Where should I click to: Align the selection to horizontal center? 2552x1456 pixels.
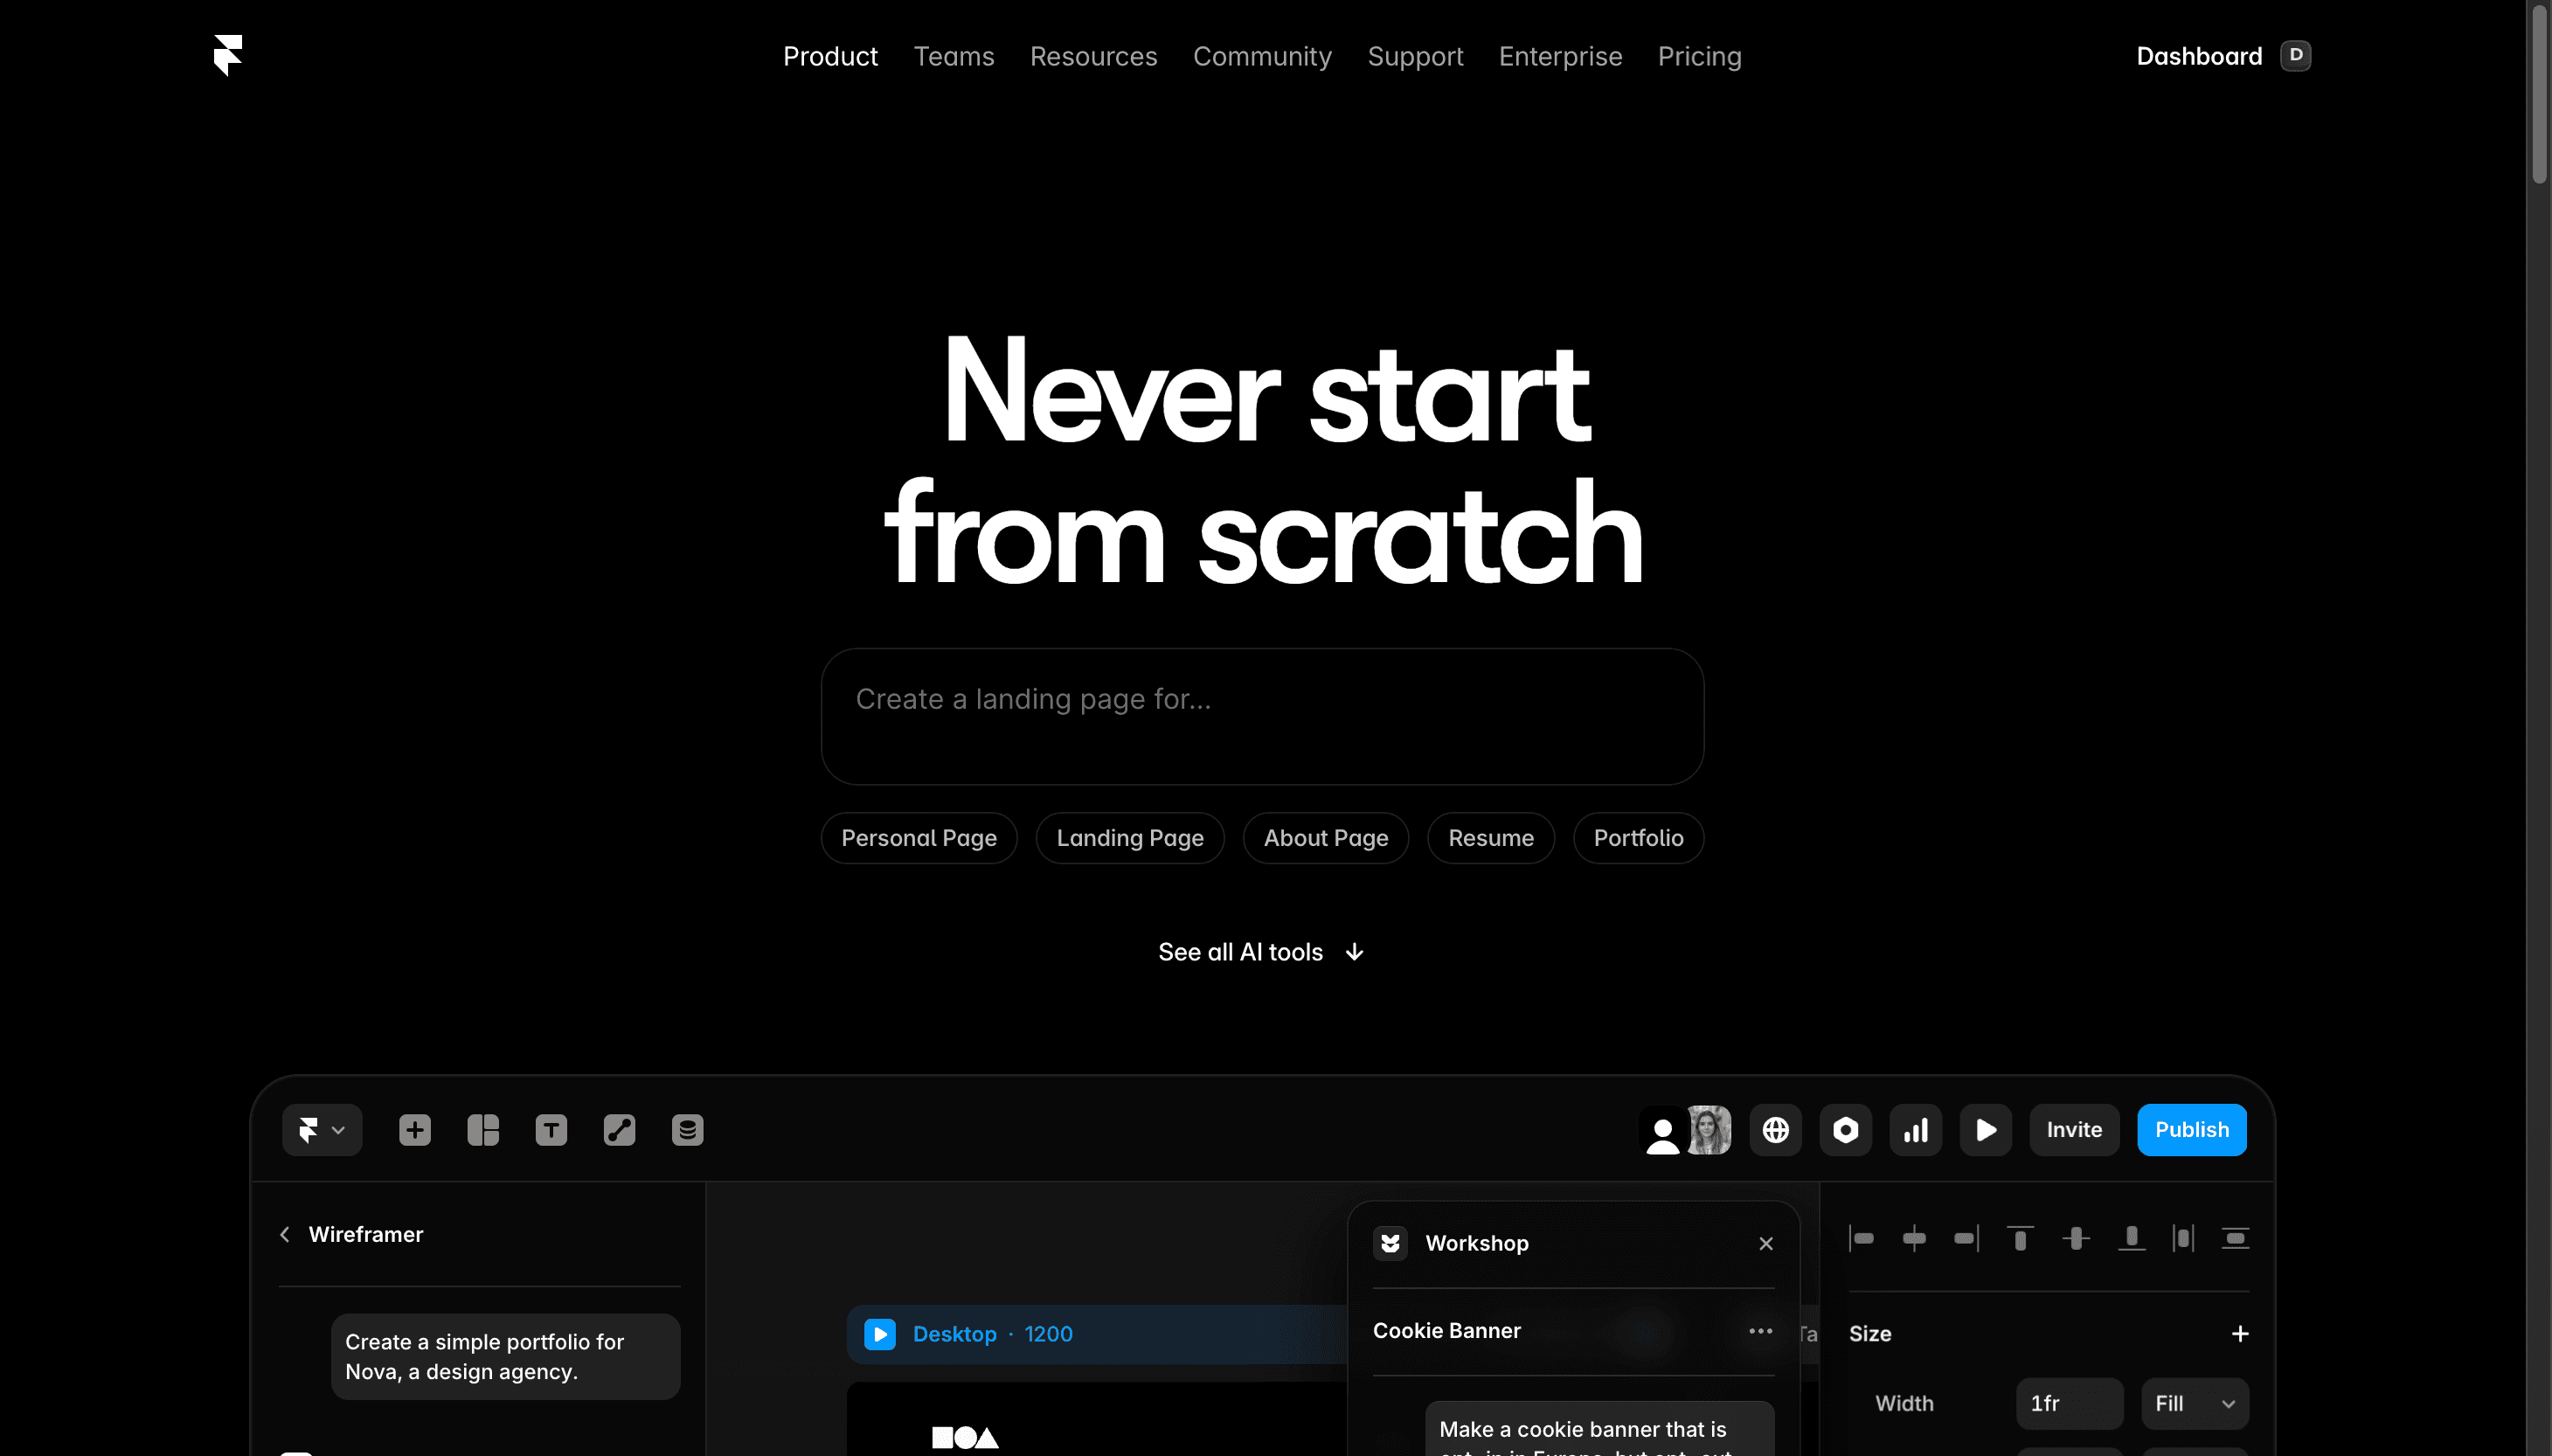click(1914, 1239)
